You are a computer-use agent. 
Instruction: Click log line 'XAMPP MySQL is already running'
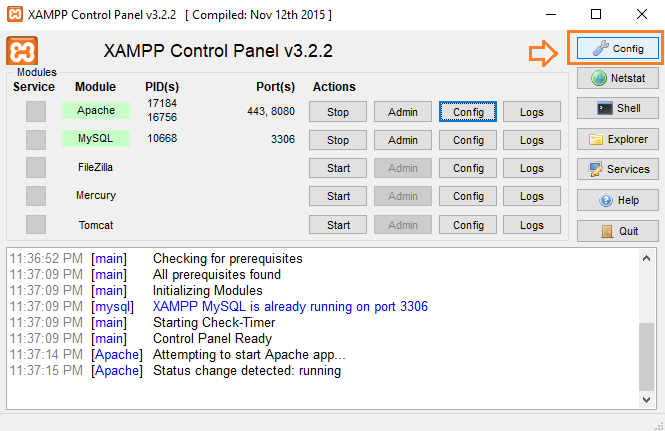[290, 306]
